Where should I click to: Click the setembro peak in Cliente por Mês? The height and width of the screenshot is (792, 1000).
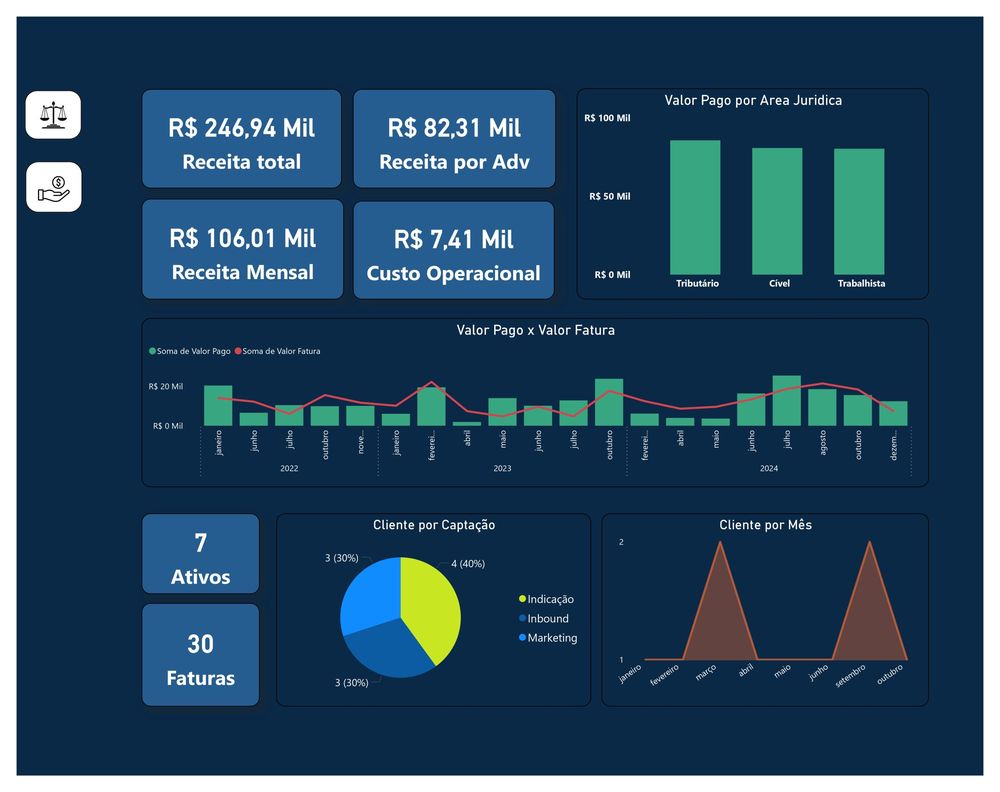click(x=870, y=543)
